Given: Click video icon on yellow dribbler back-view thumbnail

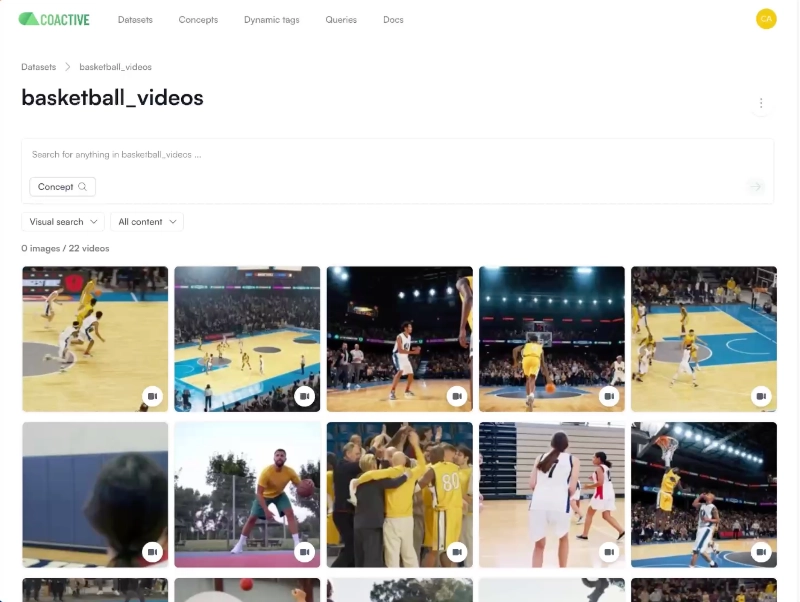Looking at the screenshot, I should point(609,396).
